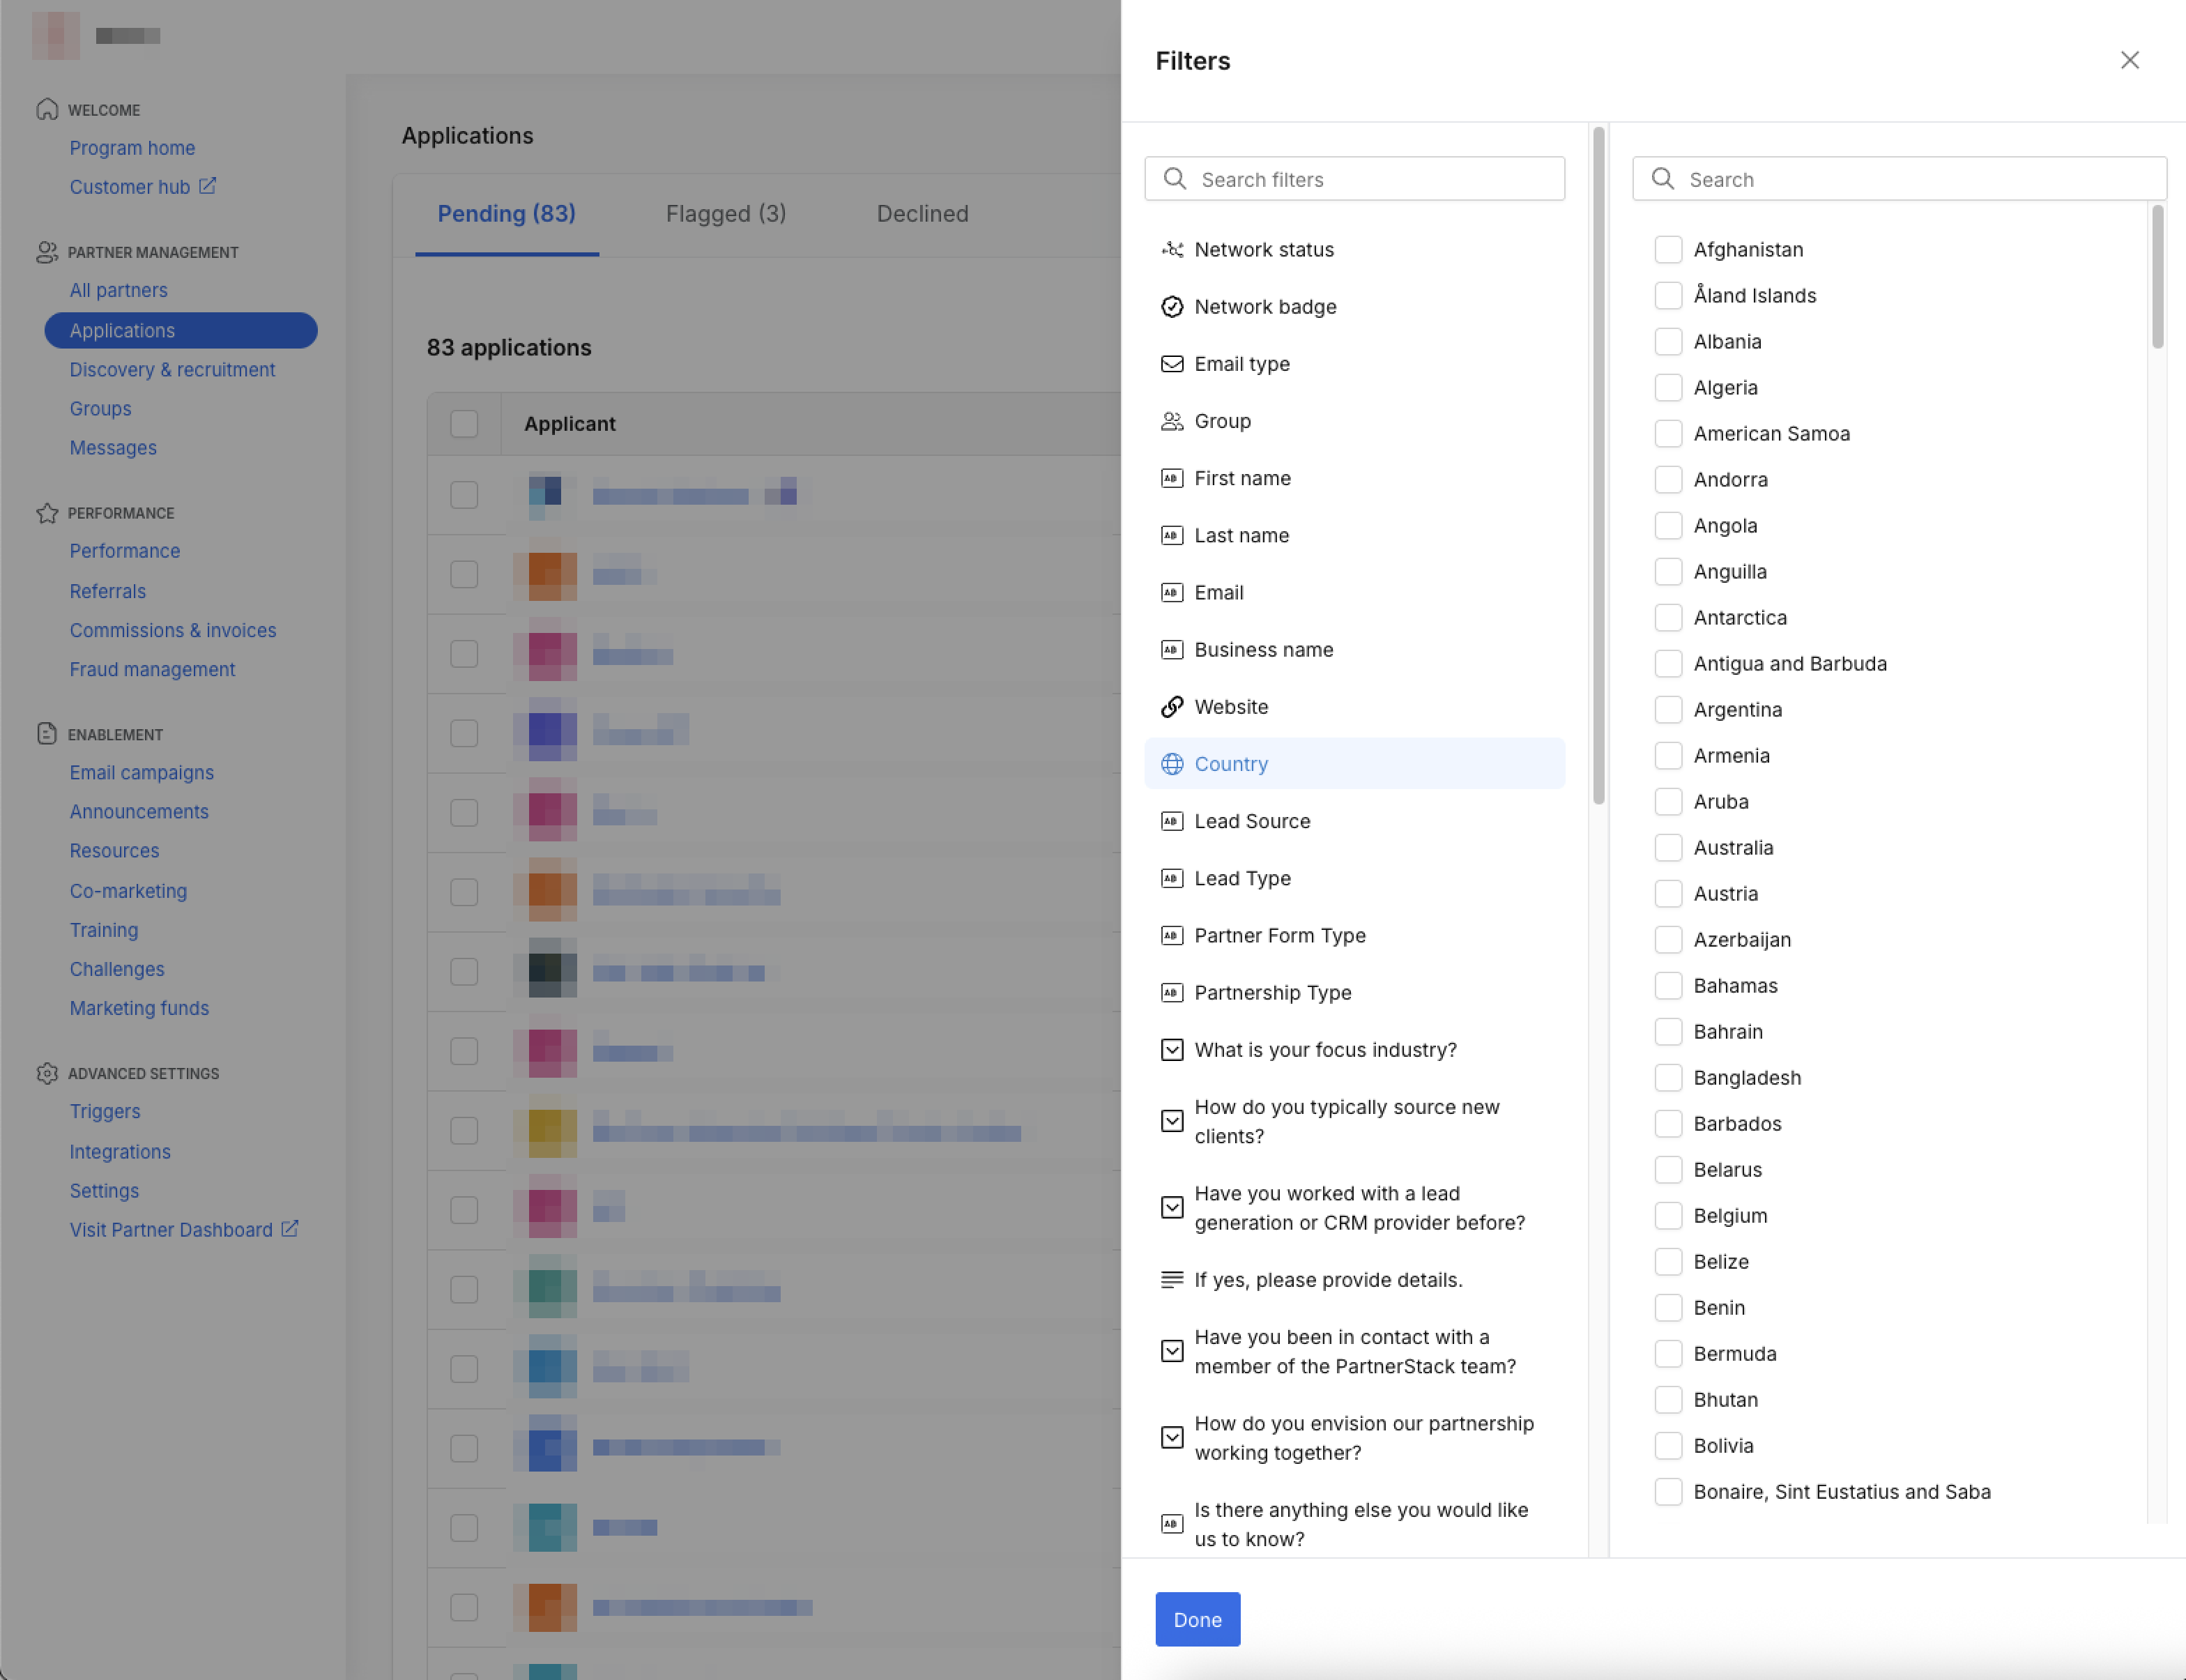Viewport: 2186px width, 1680px height.
Task: Select the Lead Type filter
Action: pos(1354,878)
